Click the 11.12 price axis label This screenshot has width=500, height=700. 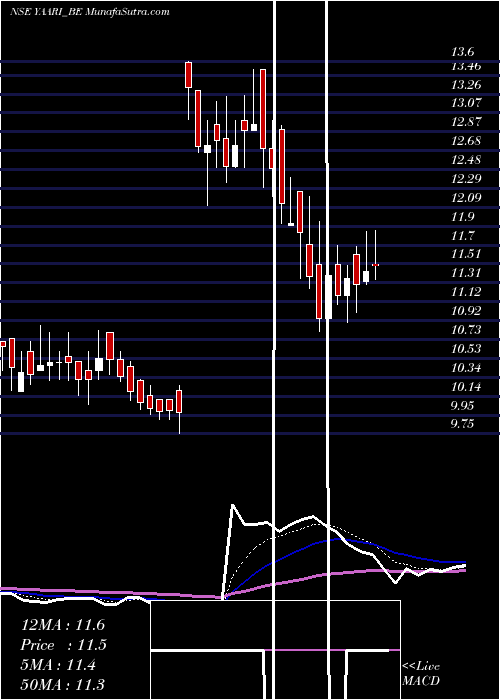click(x=466, y=292)
